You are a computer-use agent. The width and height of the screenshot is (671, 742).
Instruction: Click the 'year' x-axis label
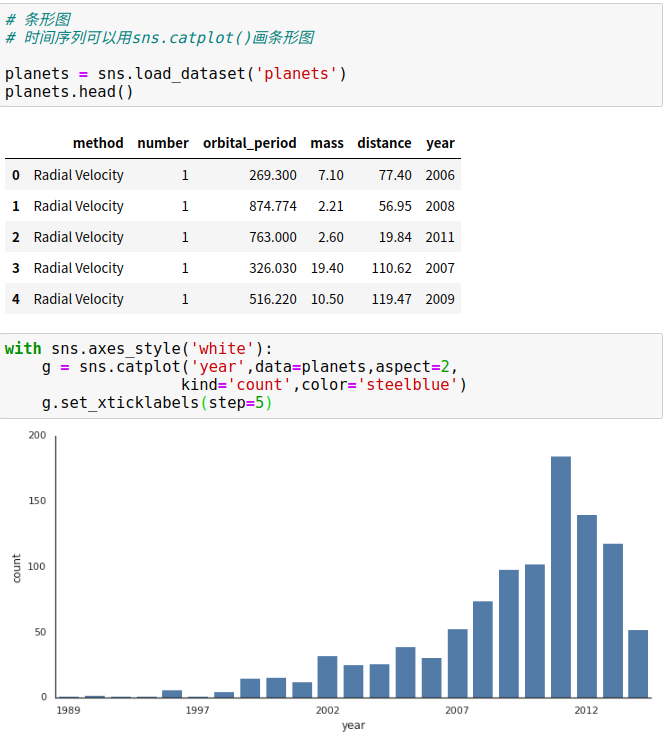pyautogui.click(x=353, y=725)
